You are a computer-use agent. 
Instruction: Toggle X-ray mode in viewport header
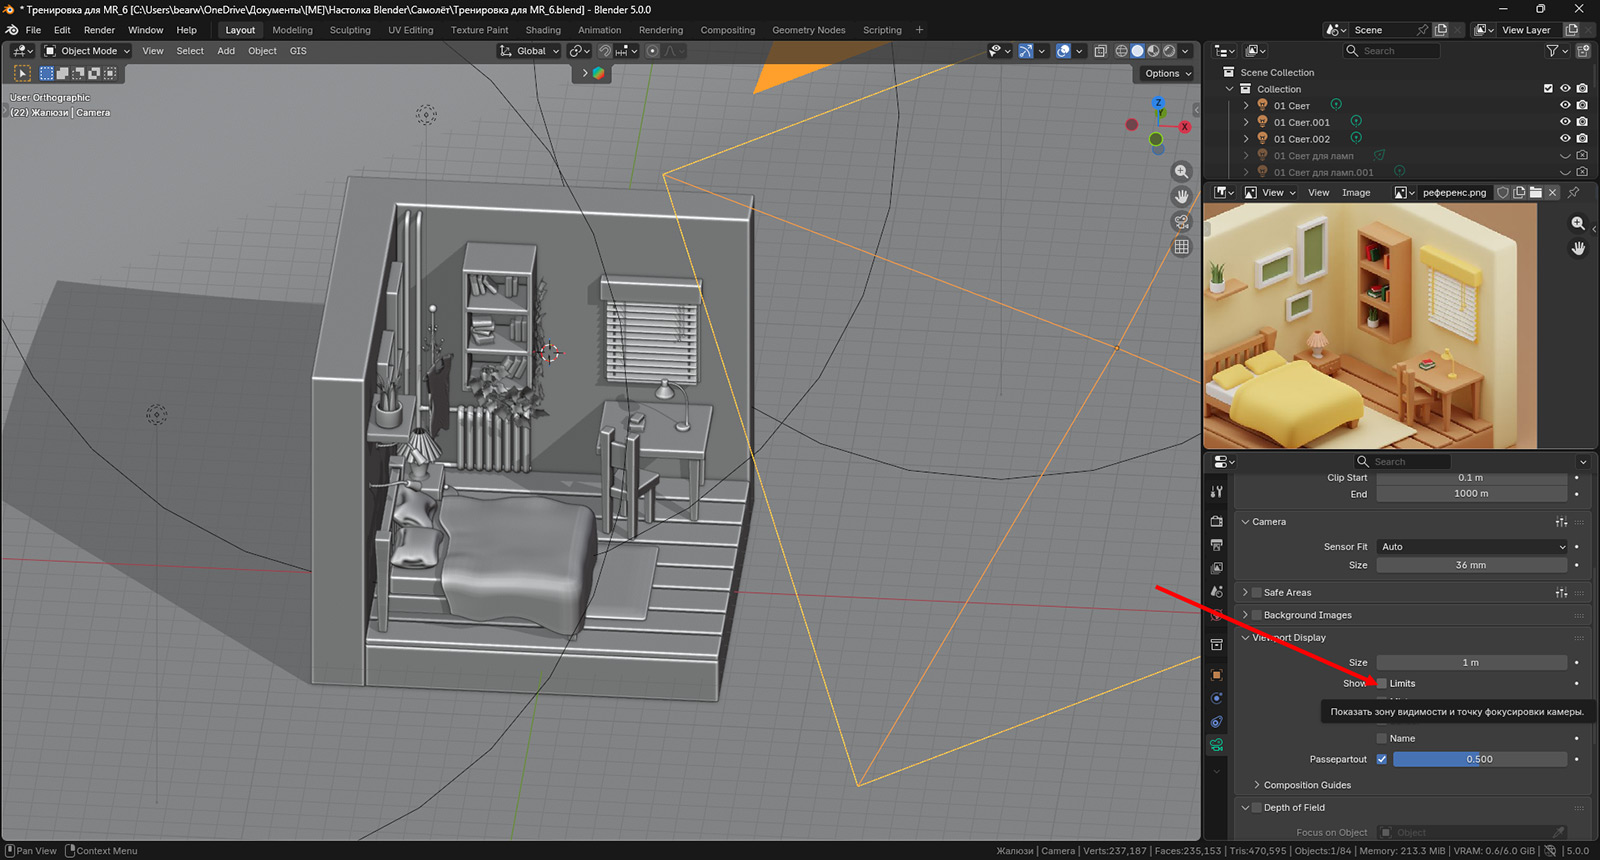coord(1100,51)
